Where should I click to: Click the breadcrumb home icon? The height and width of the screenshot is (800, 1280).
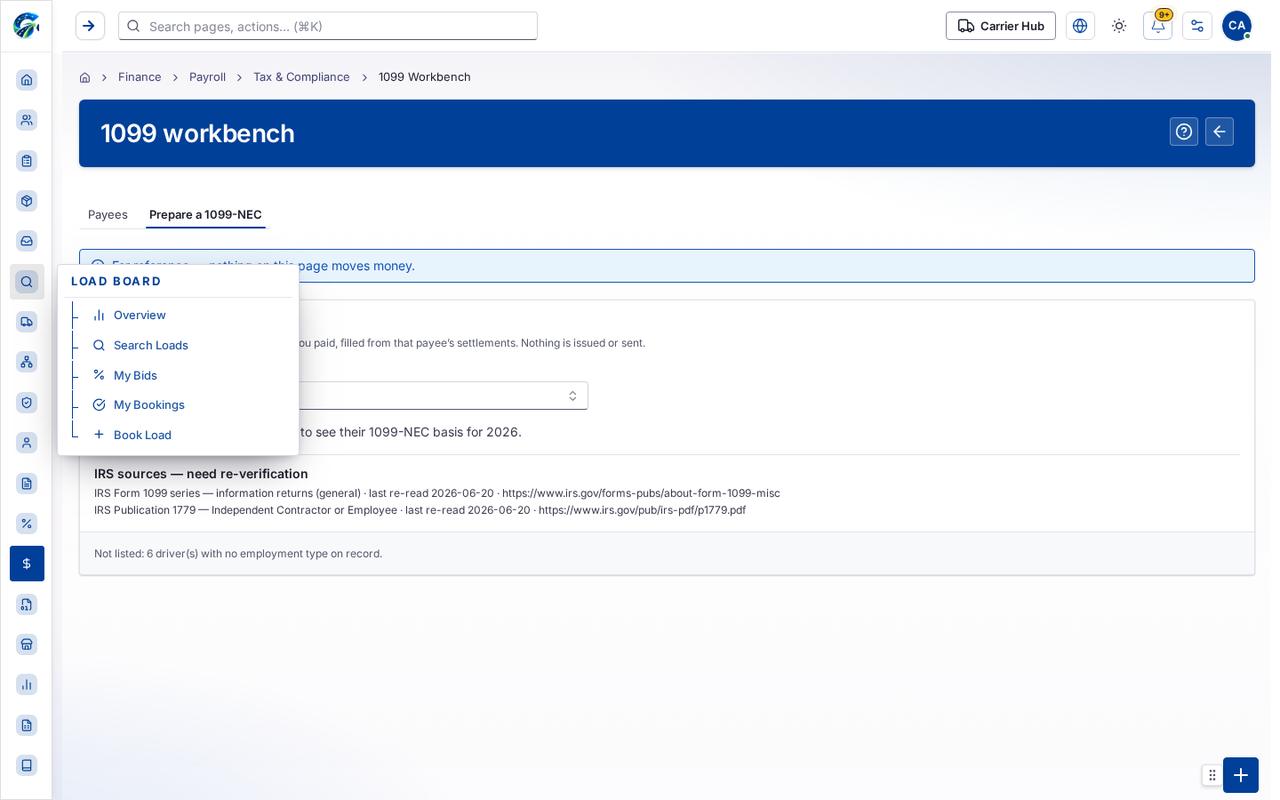point(85,77)
